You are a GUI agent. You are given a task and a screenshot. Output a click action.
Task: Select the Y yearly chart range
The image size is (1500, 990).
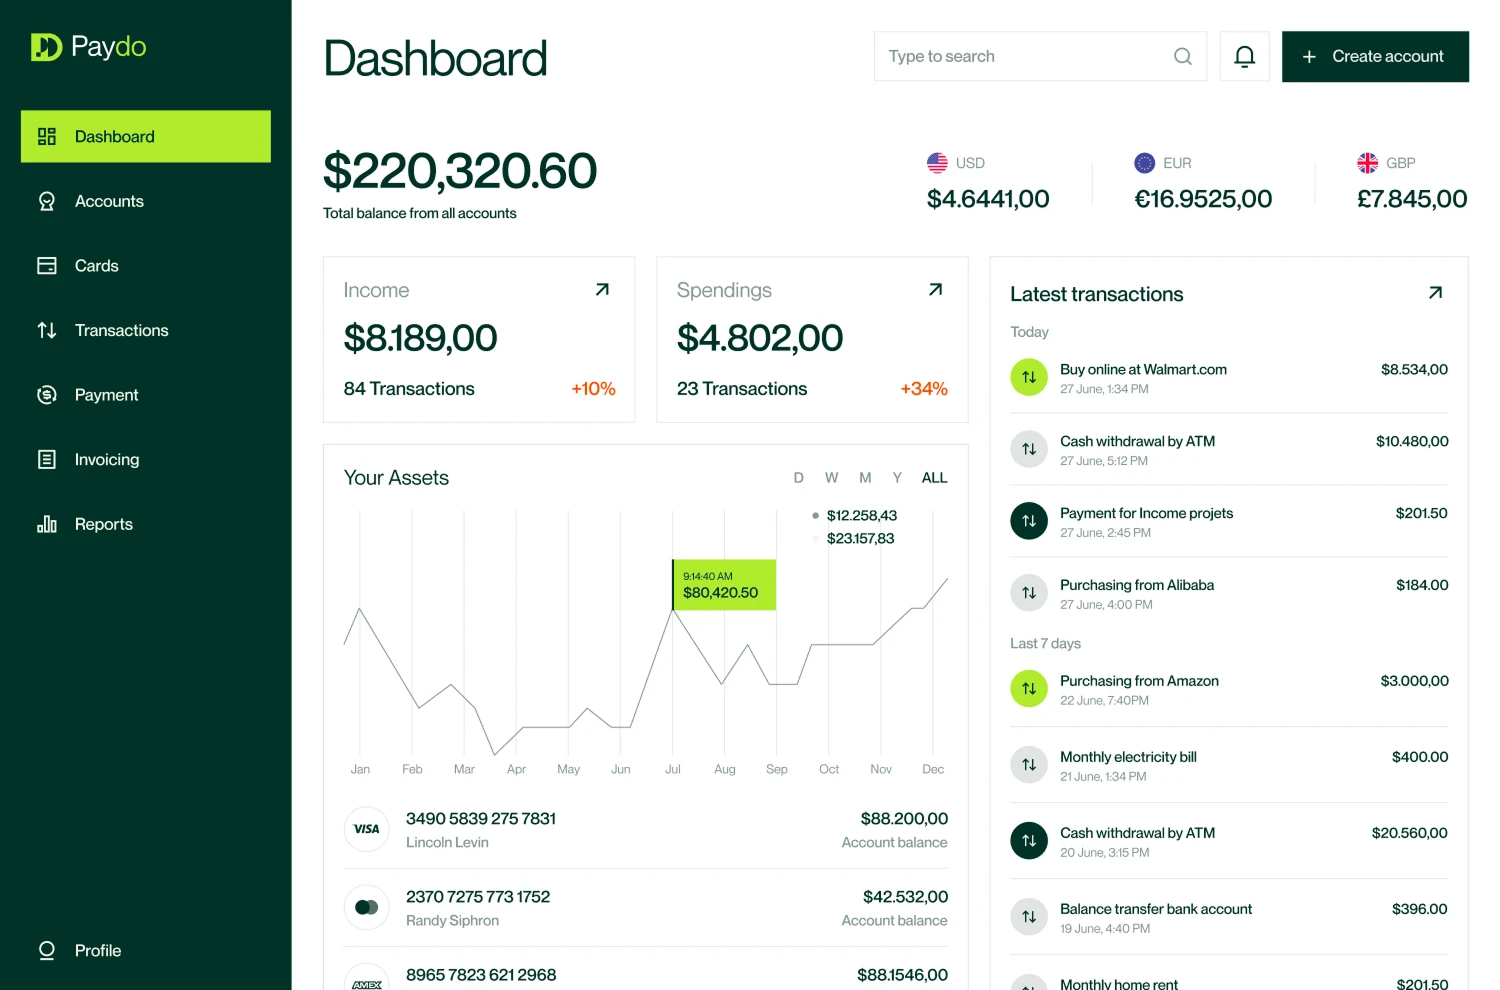pyautogui.click(x=897, y=478)
